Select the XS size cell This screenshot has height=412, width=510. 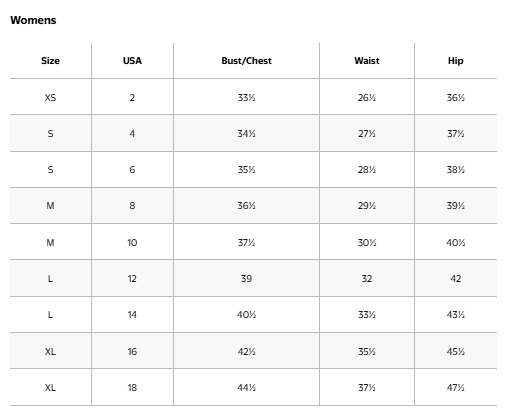tap(50, 98)
